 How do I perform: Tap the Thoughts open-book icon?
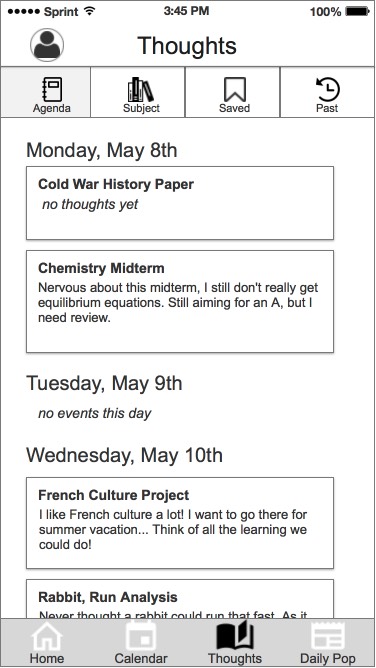point(235,636)
